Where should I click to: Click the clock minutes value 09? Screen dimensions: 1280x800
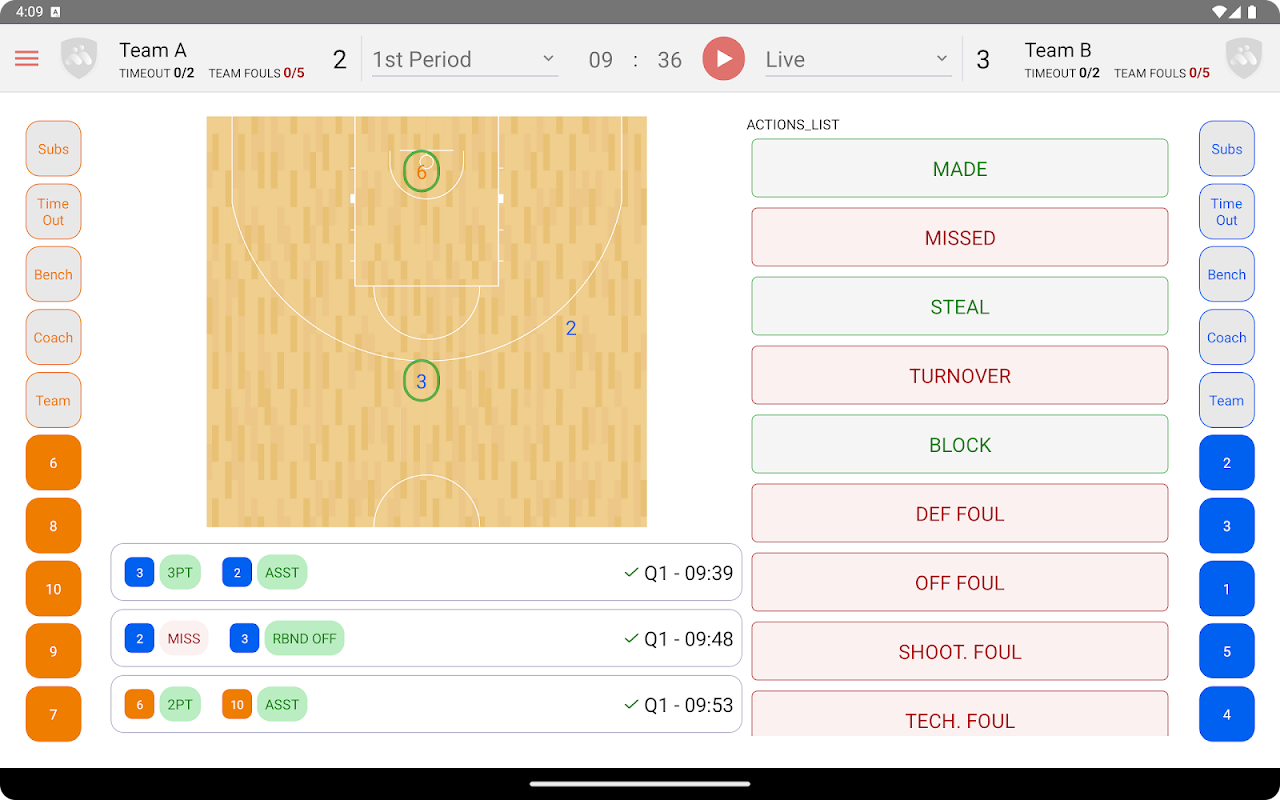601,60
